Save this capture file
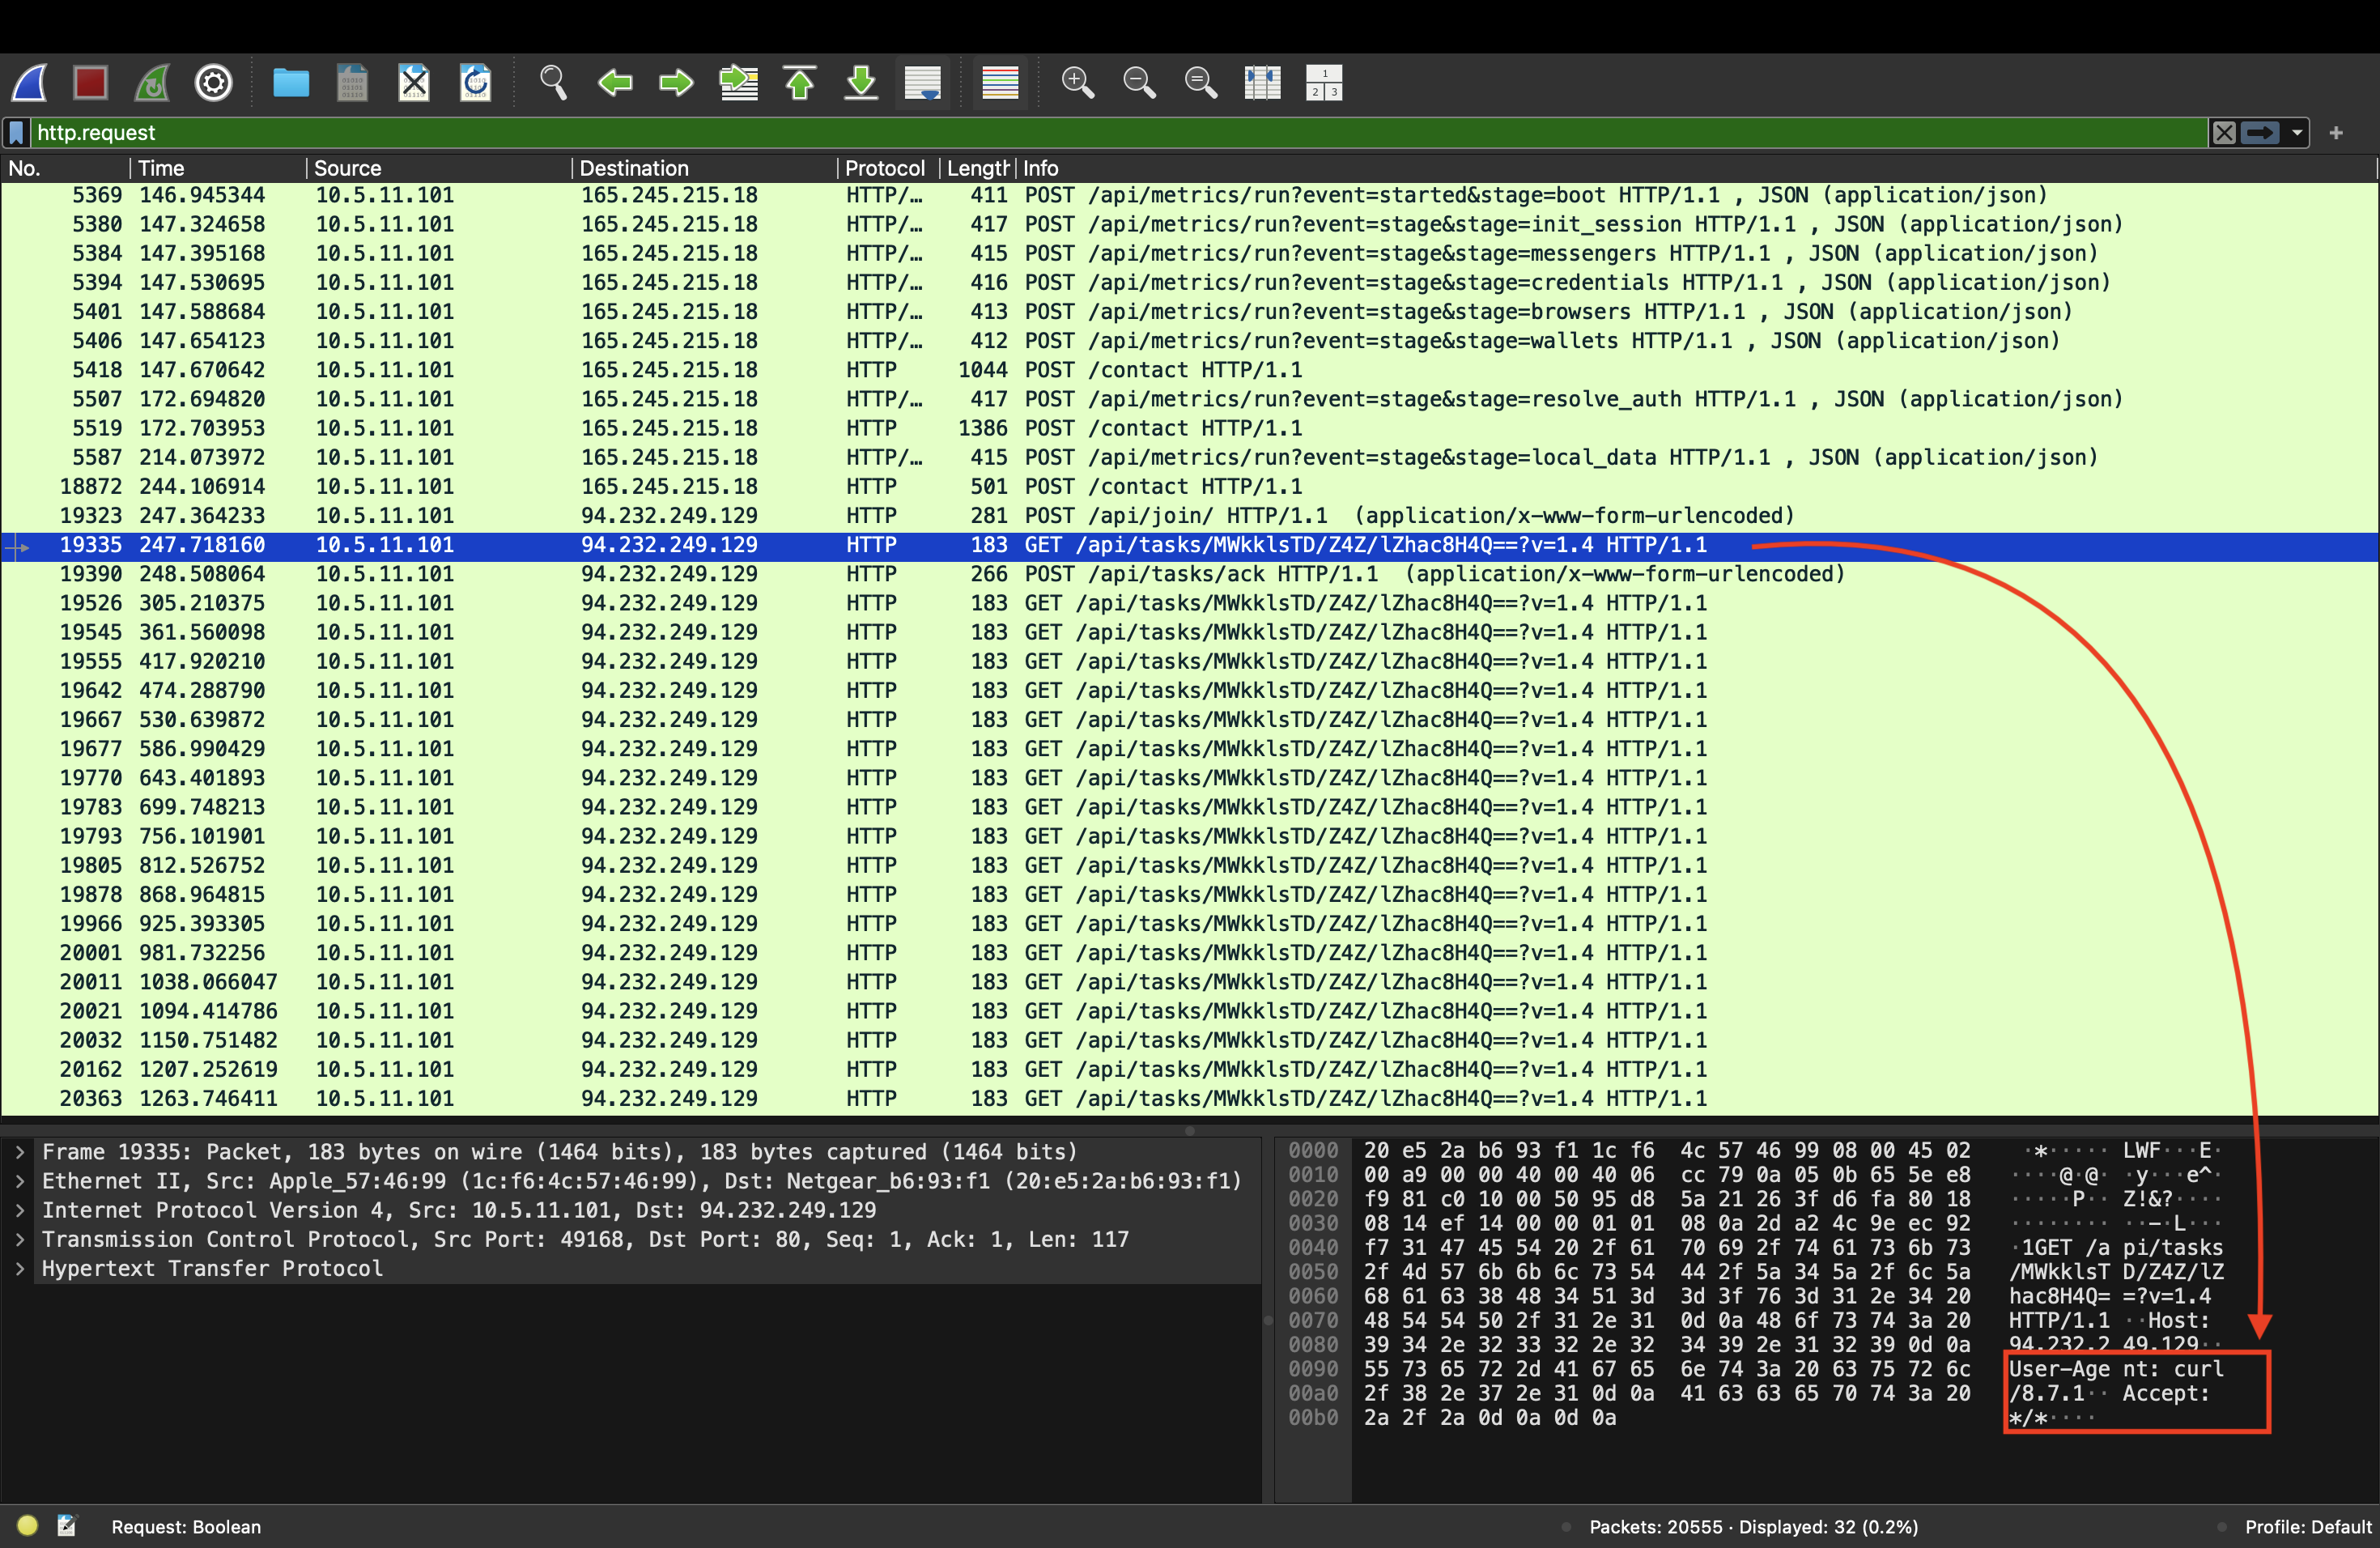Viewport: 2380px width, 1548px height. click(352, 83)
